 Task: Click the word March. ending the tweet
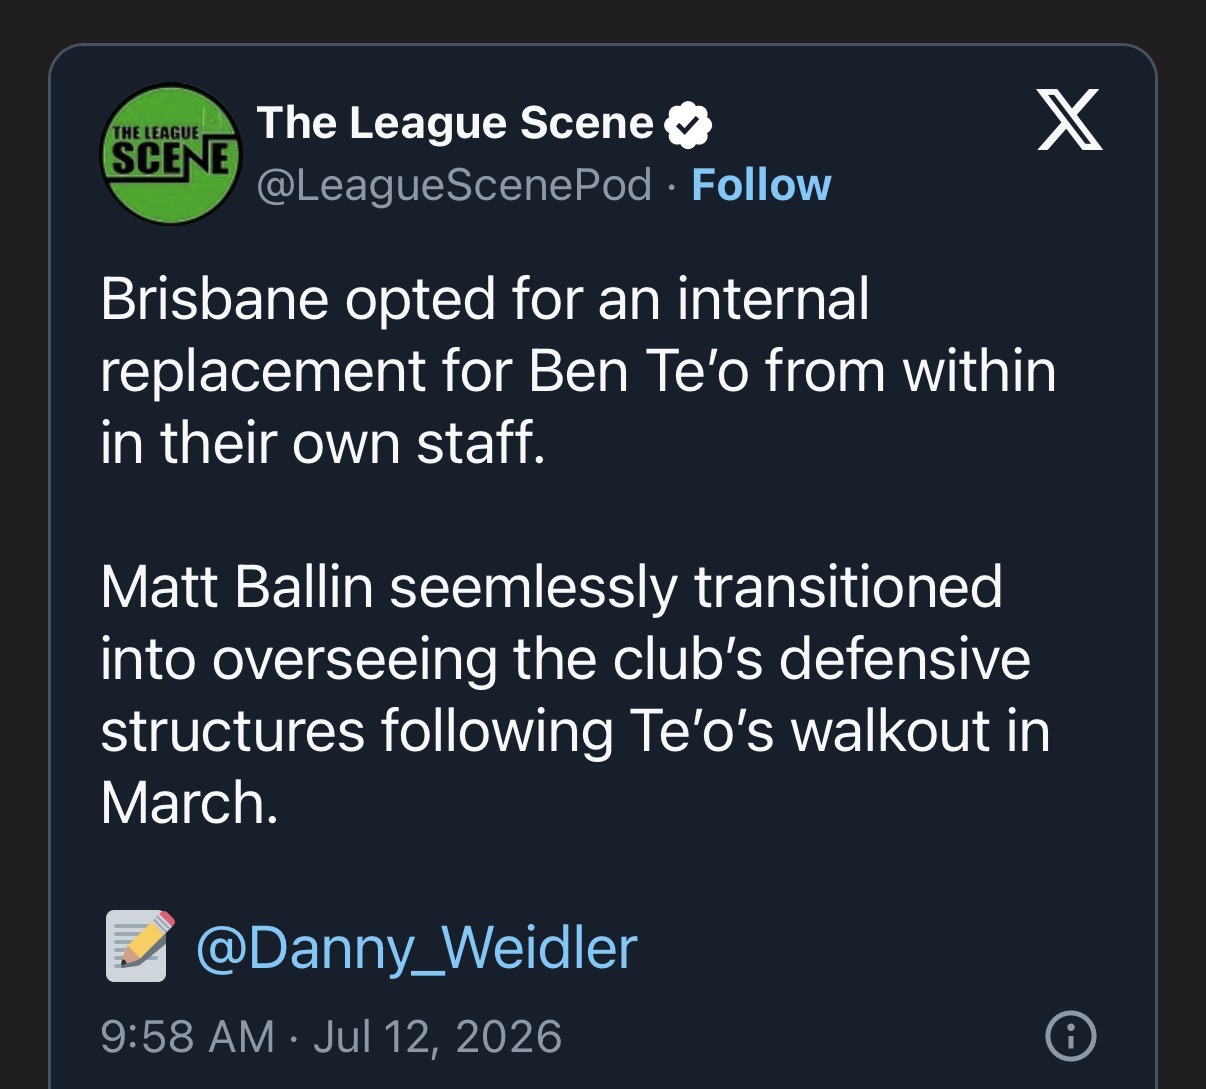189,803
